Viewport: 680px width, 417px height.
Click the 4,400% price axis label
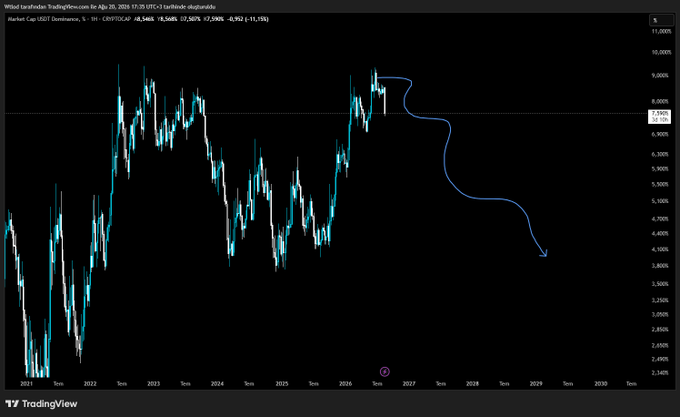[660, 234]
